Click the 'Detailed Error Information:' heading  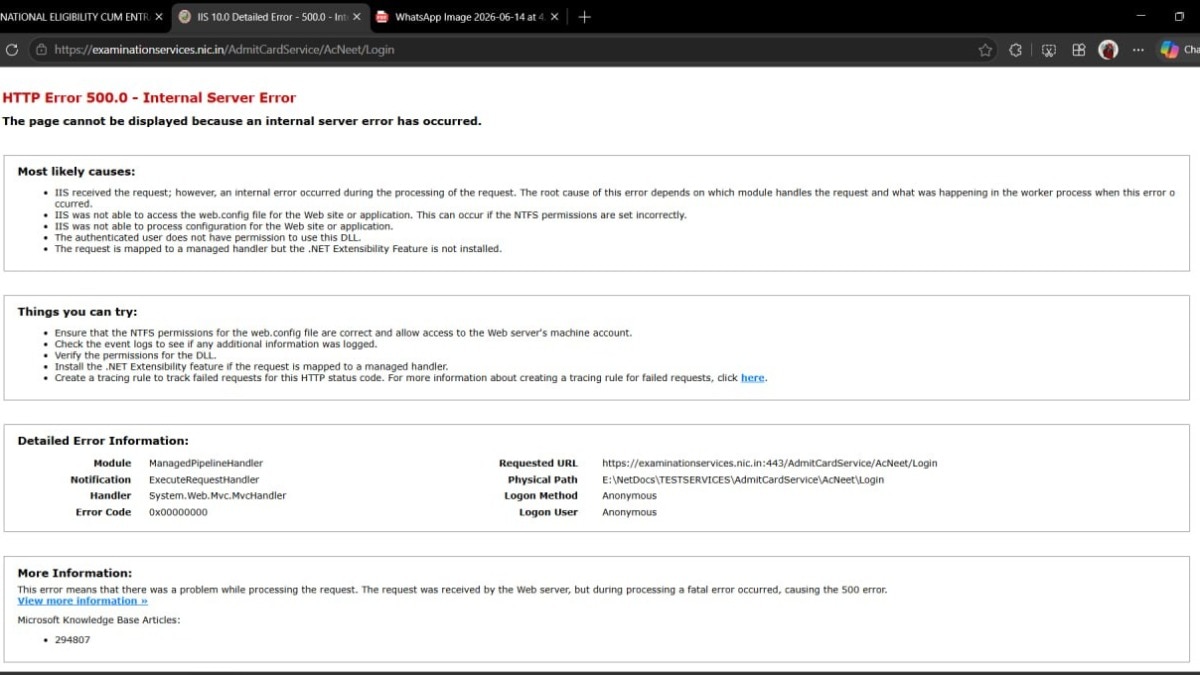coord(103,441)
